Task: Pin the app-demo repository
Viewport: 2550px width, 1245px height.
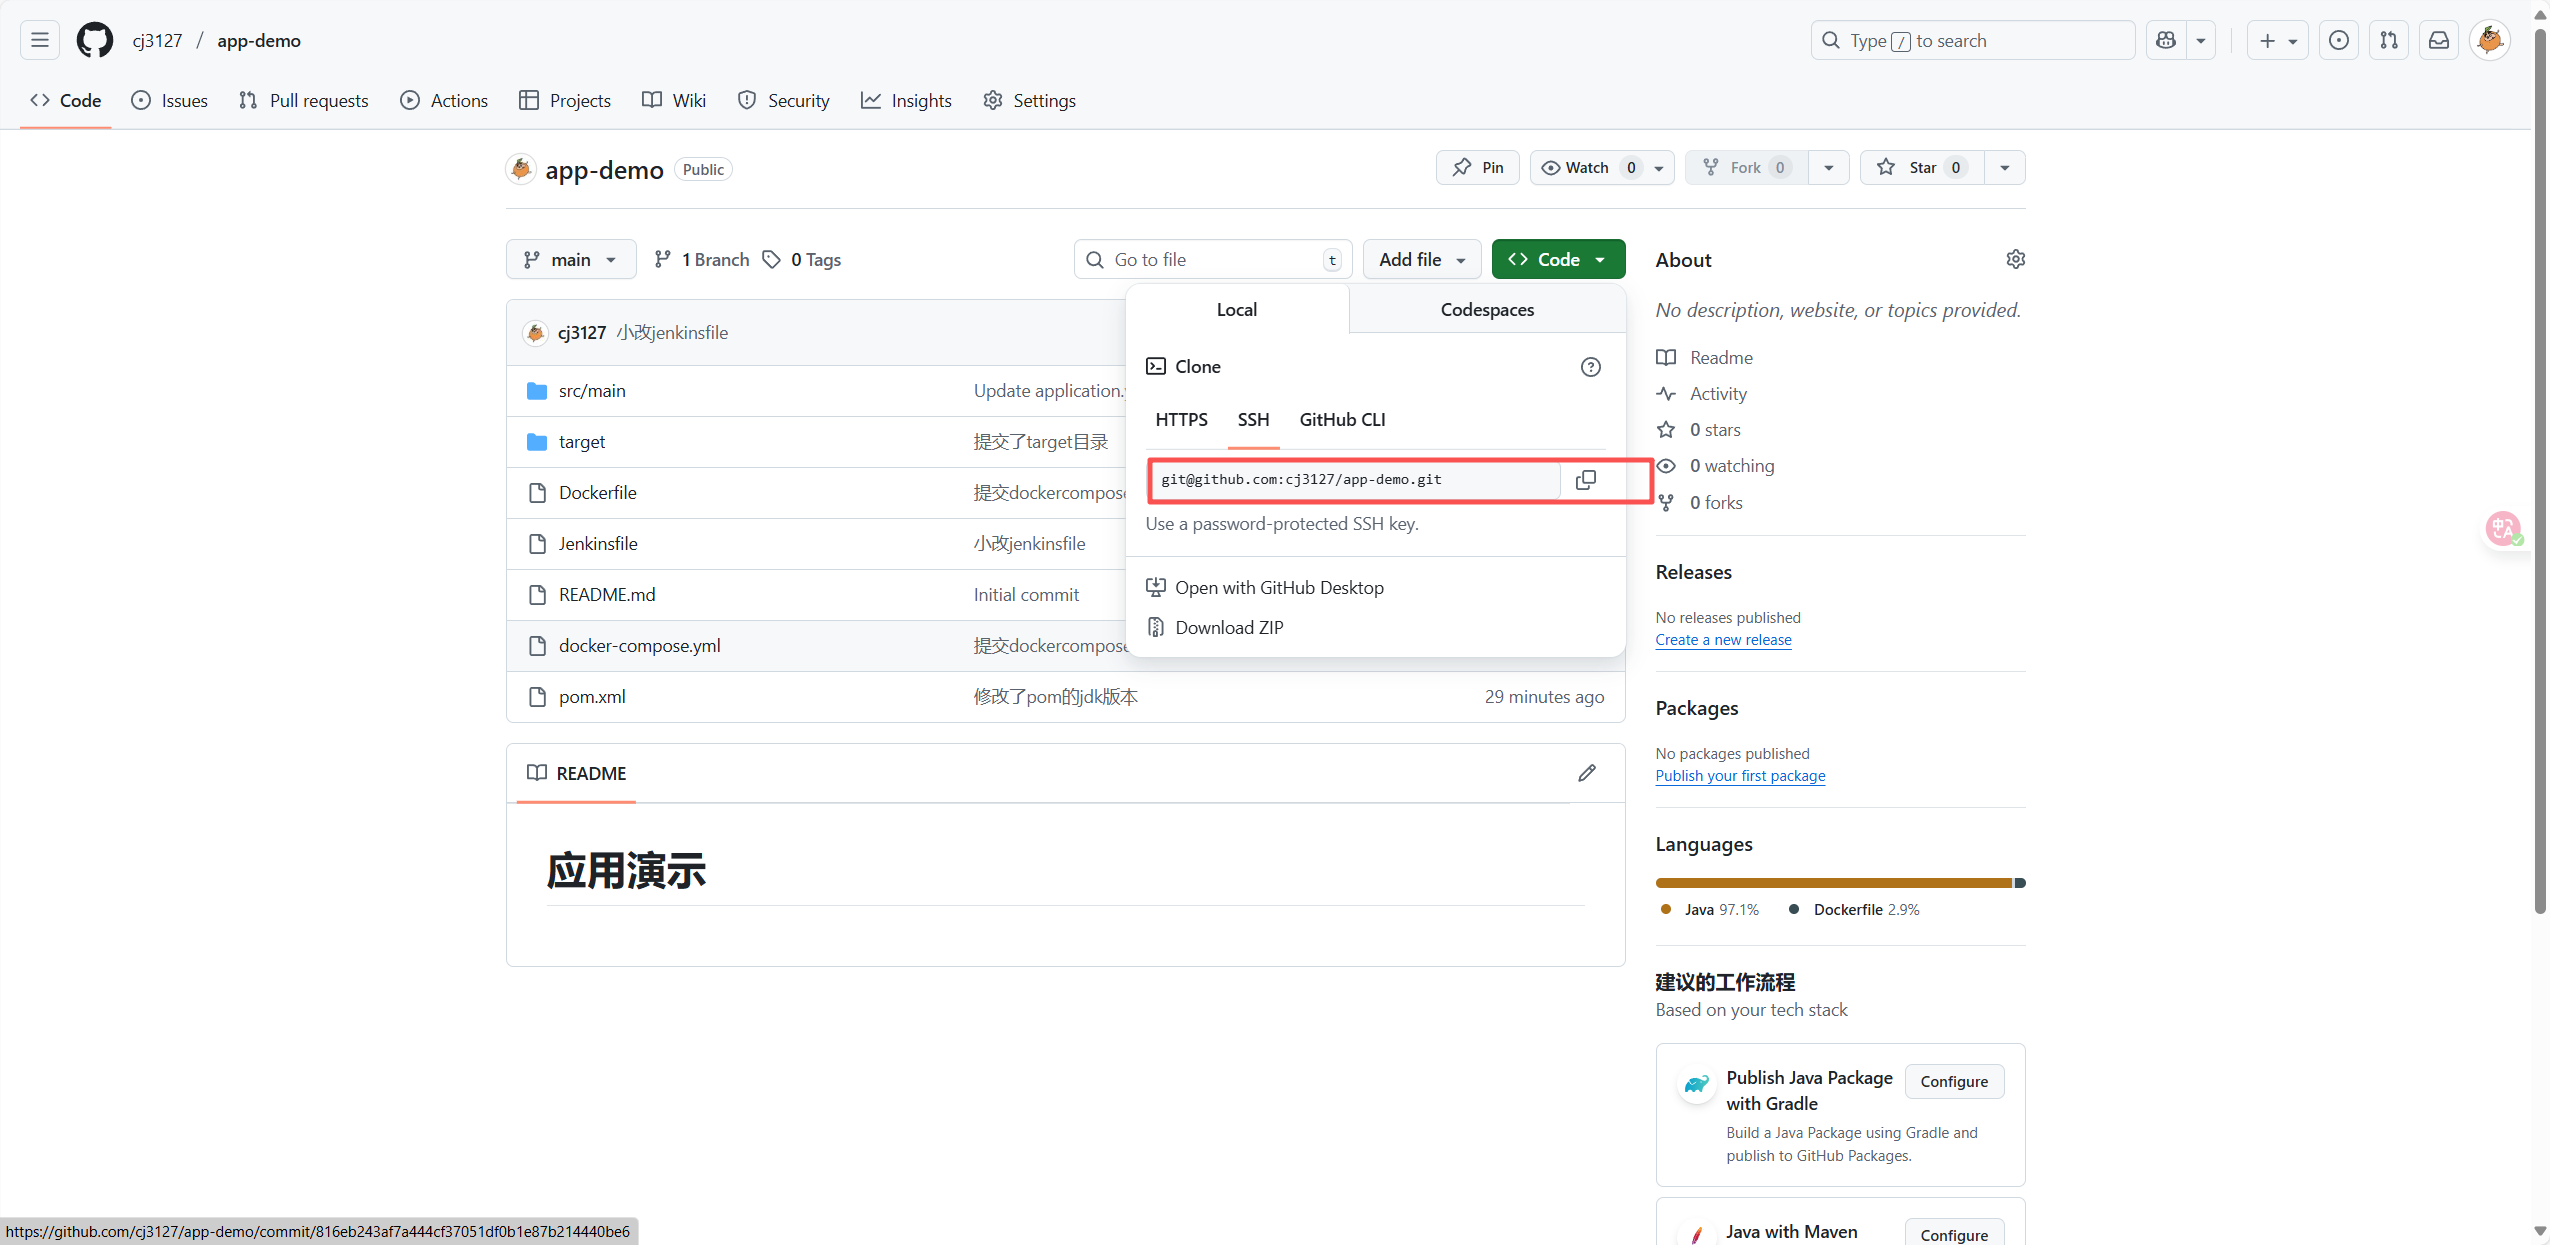Action: pos(1478,168)
